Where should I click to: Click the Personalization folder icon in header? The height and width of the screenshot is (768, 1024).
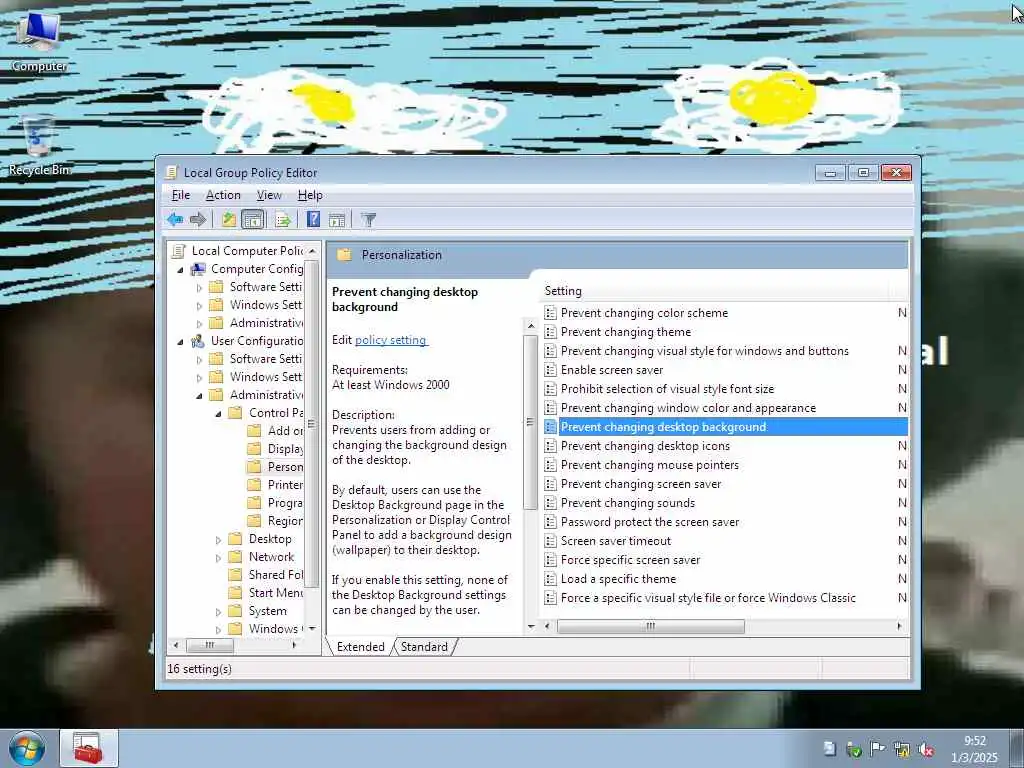tap(344, 255)
